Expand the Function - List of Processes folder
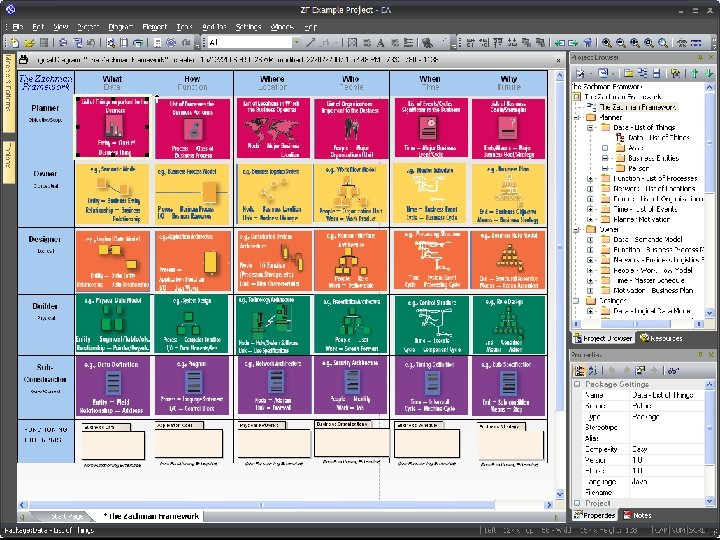The image size is (720, 540). (x=590, y=179)
